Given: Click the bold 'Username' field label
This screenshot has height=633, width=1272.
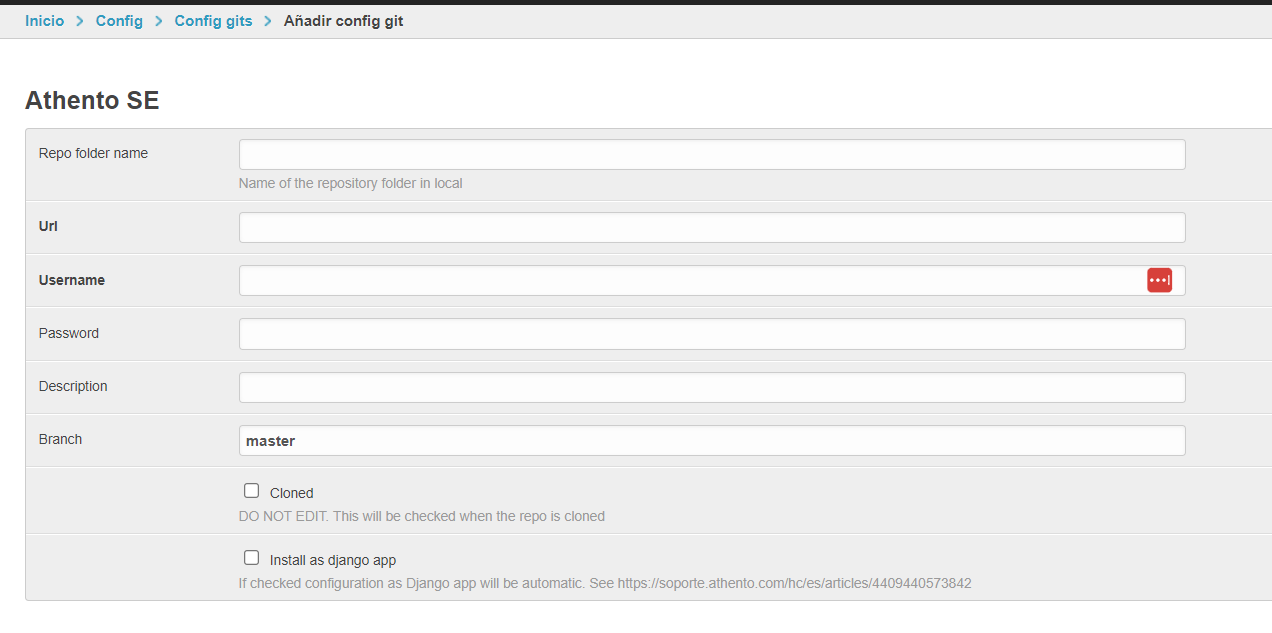Looking at the screenshot, I should (72, 281).
